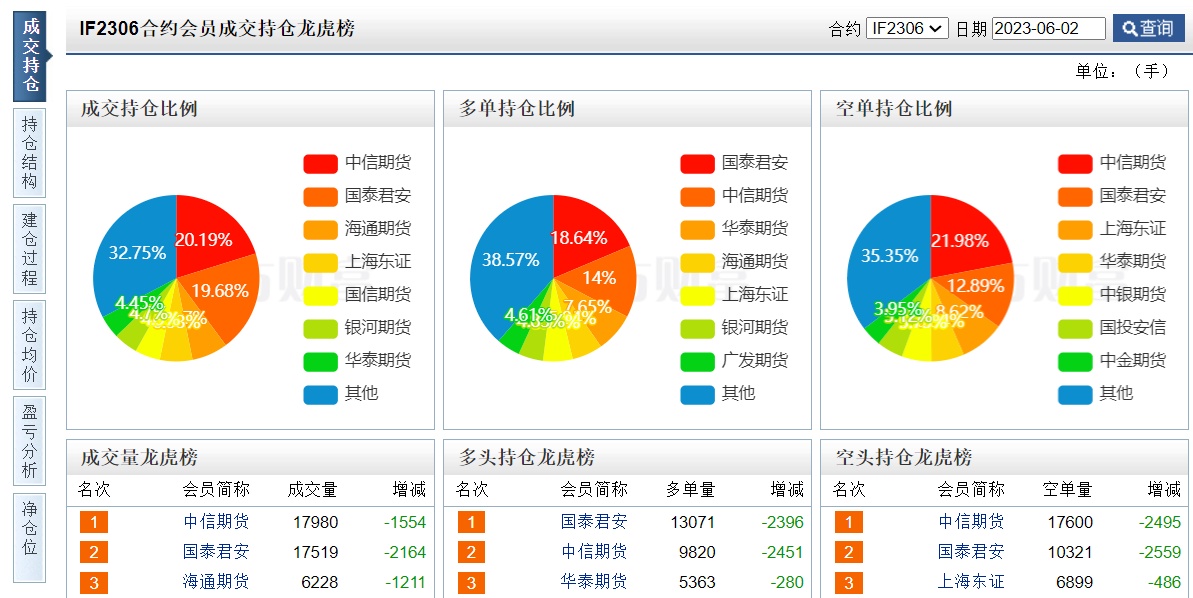Open 中信期货 link in 成交量龙虎榜 table
1193x598 pixels.
216,522
